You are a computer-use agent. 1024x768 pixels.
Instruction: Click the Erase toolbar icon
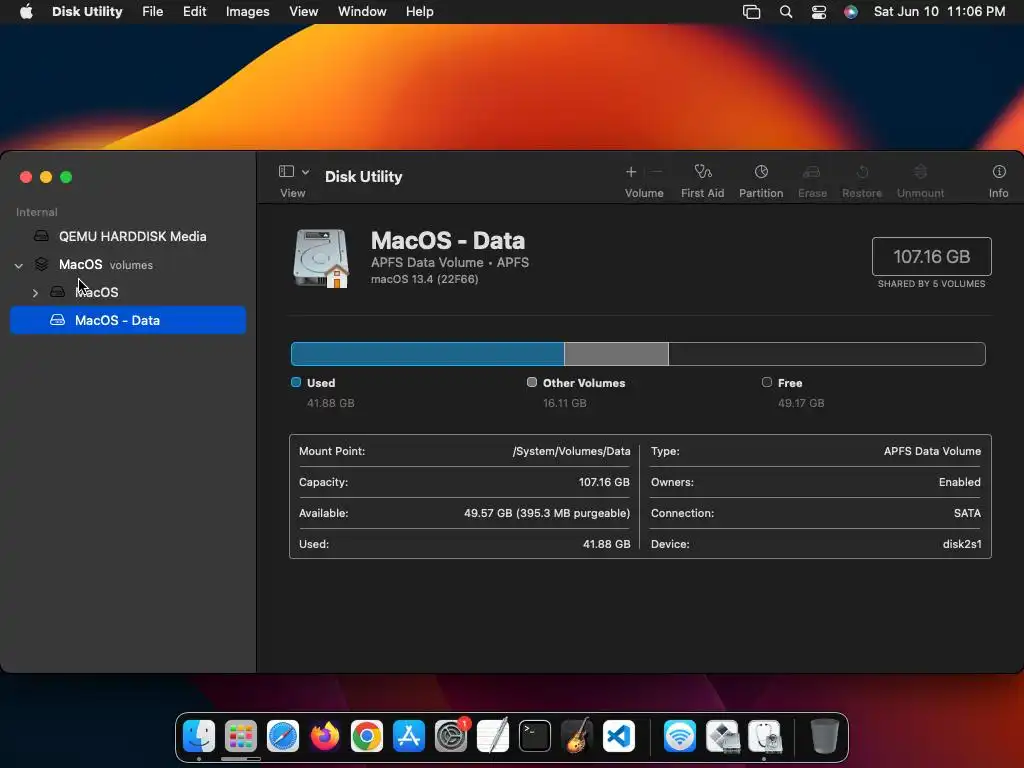[812, 172]
